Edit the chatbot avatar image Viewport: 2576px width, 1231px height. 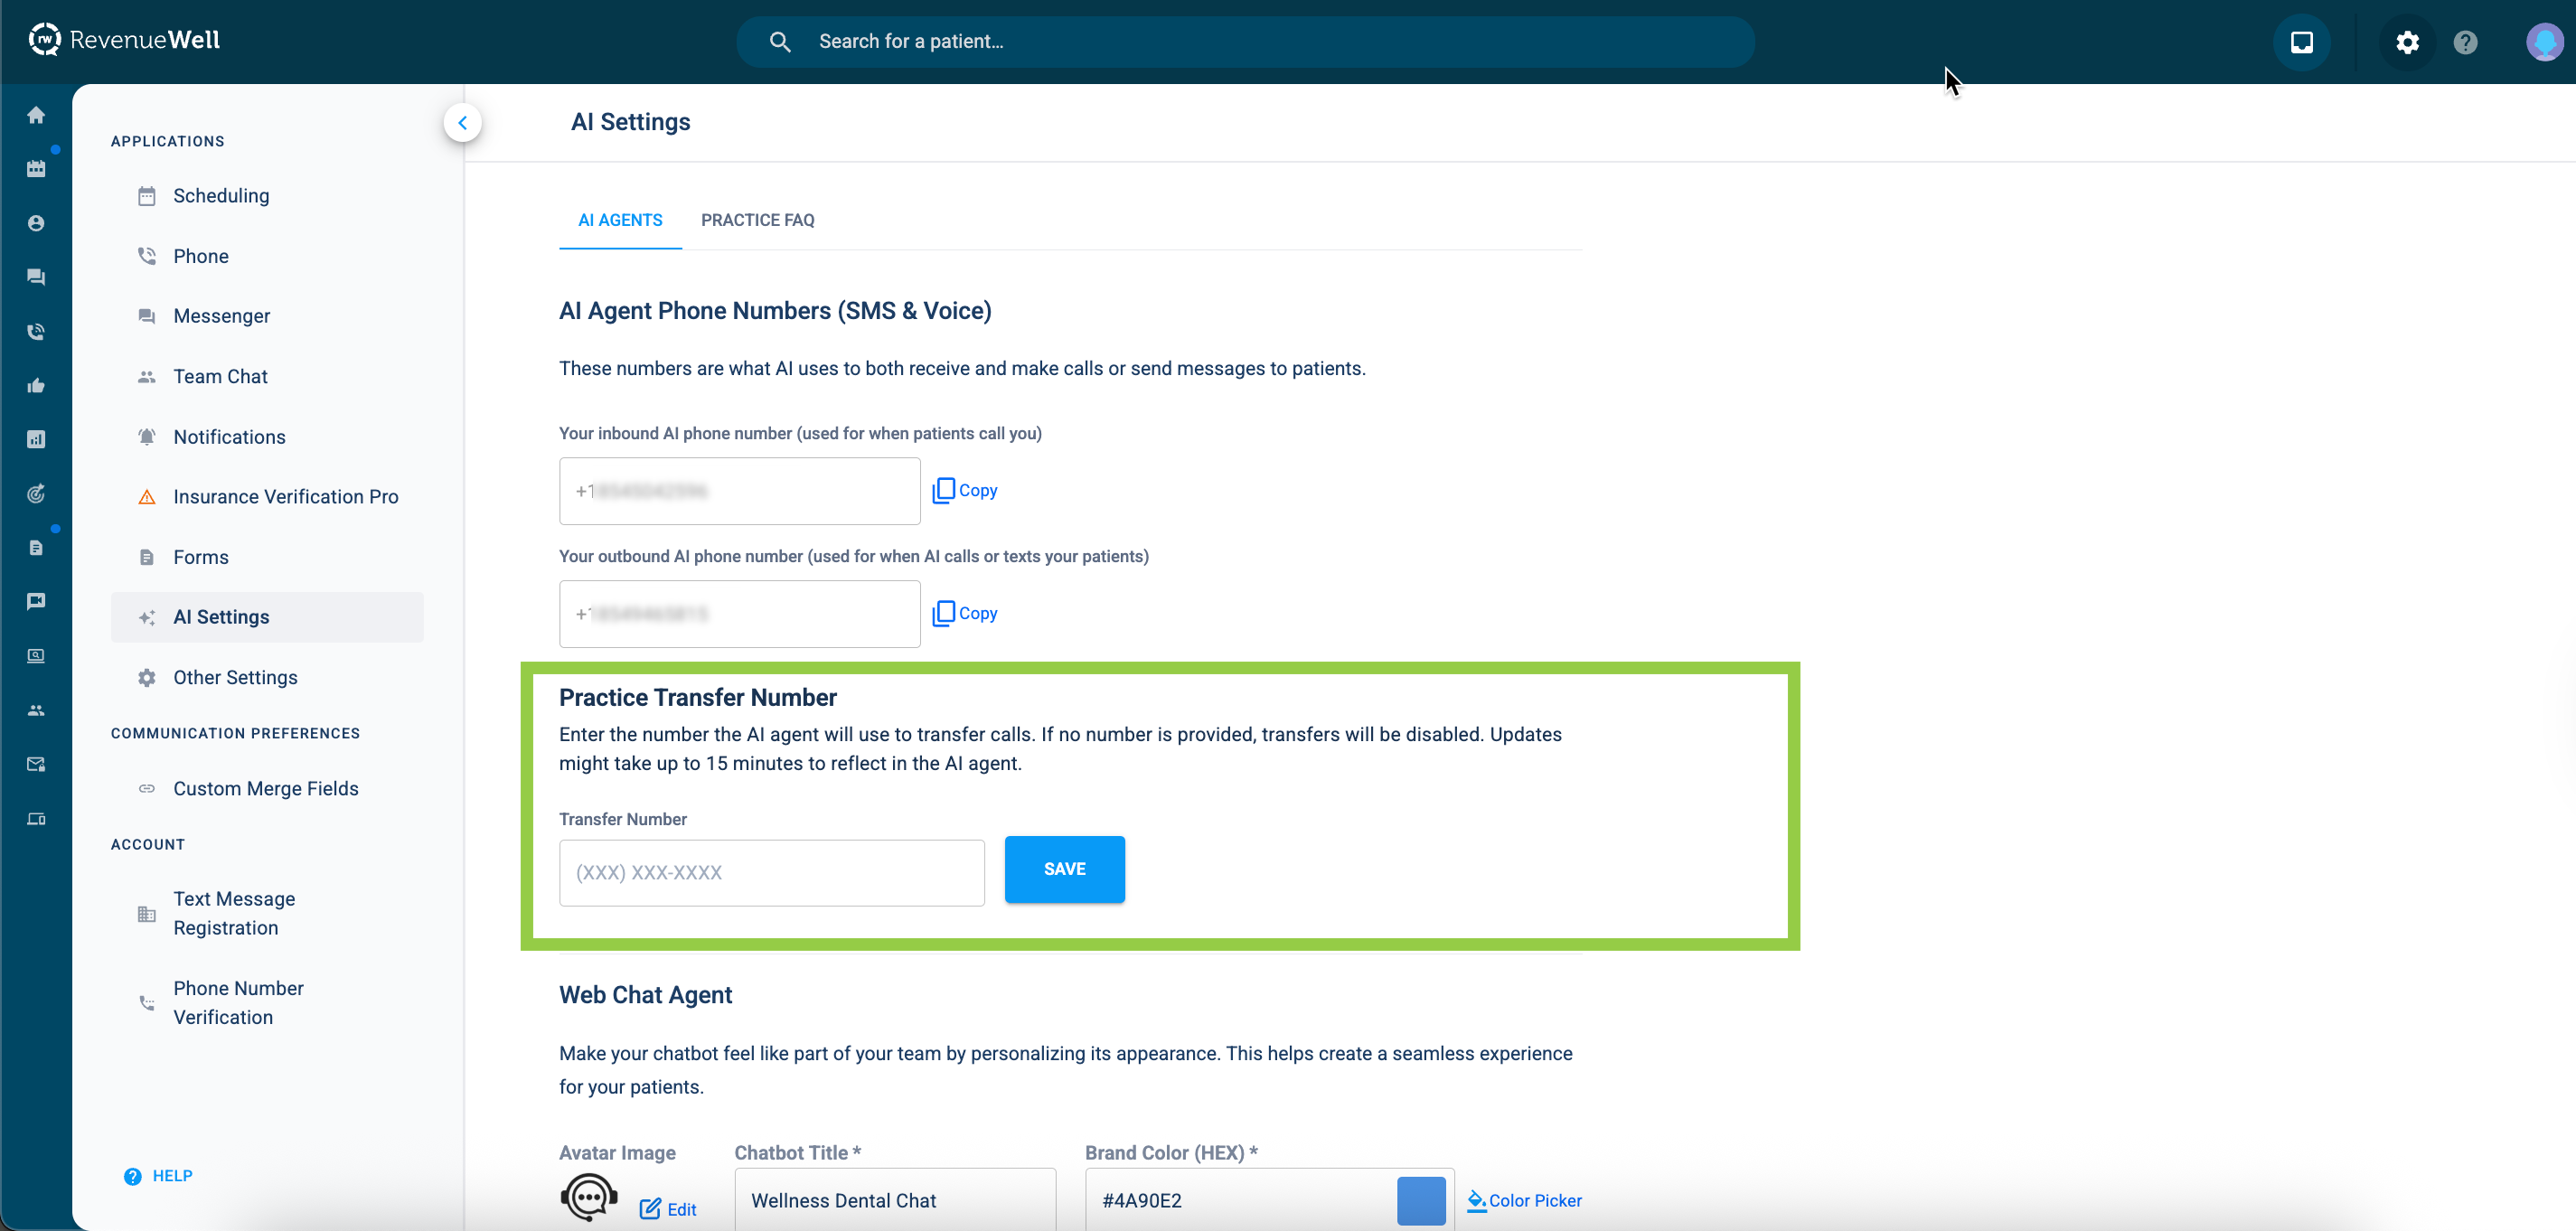click(668, 1209)
